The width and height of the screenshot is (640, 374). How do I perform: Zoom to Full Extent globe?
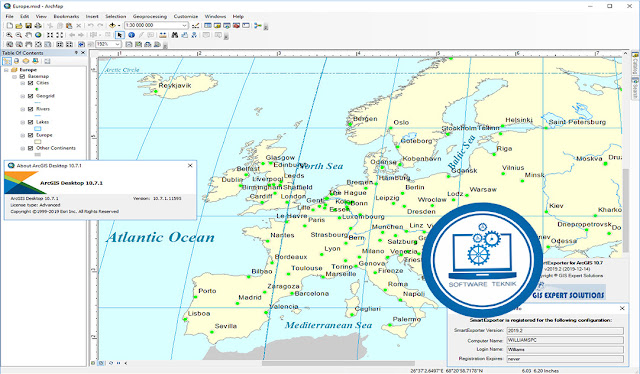coord(38,35)
